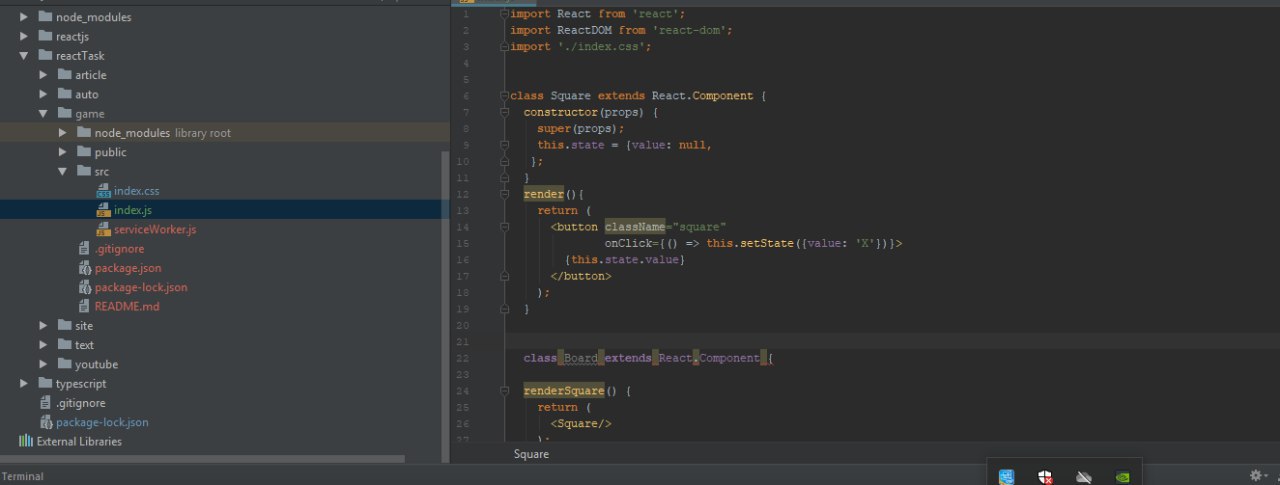
Task: Click the NVIDIA tray icon
Action: point(1123,477)
